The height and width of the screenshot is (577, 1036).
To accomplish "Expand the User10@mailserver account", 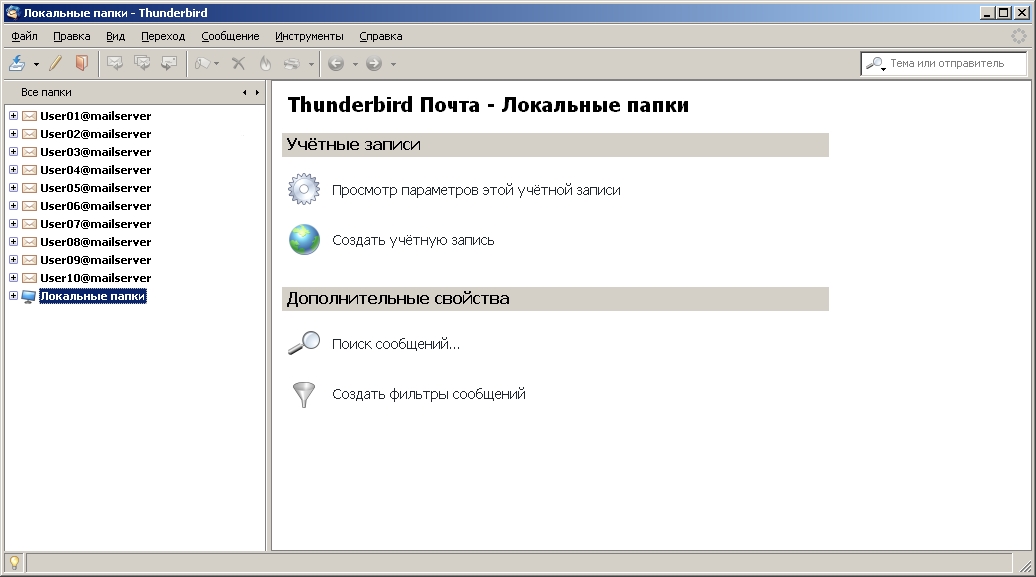I will point(13,278).
